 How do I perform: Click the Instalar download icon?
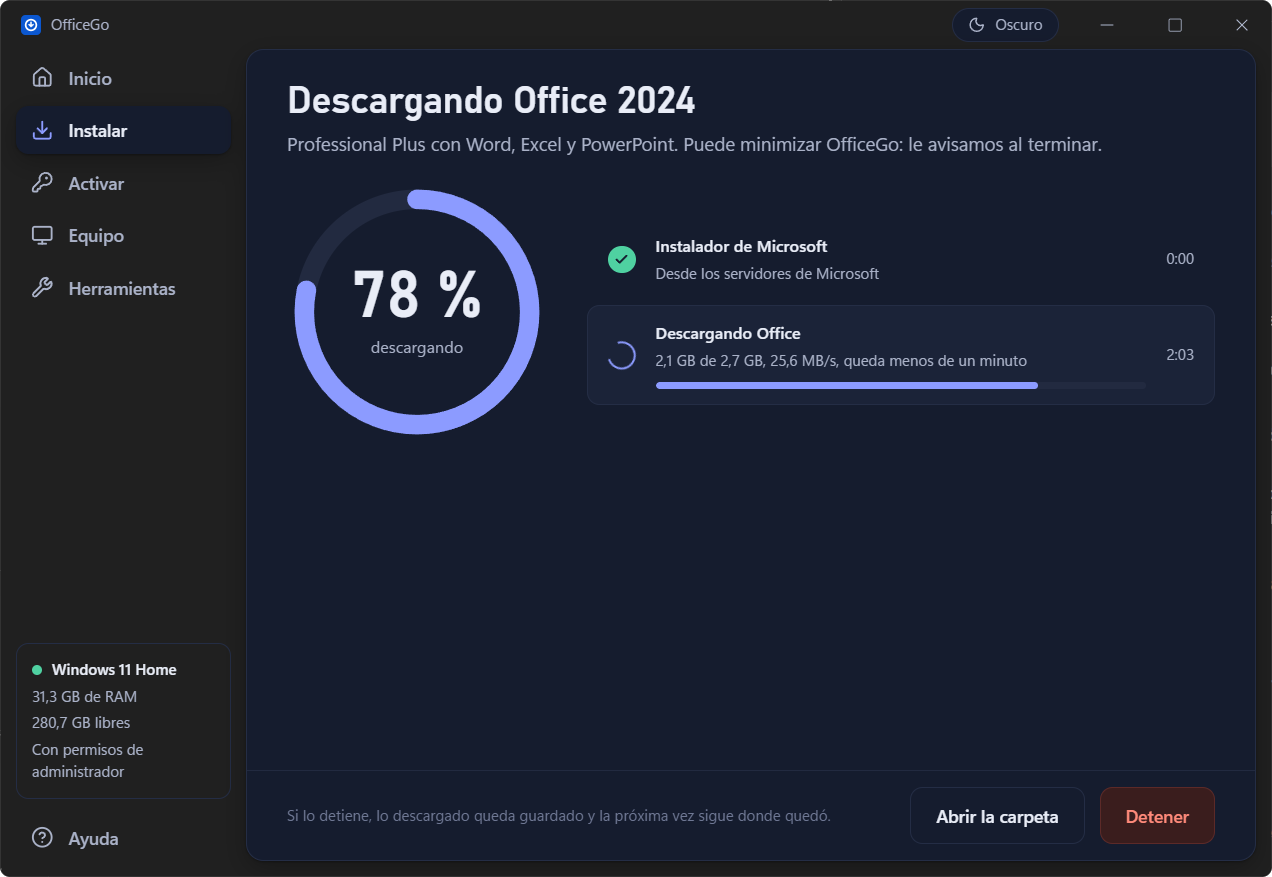point(42,131)
